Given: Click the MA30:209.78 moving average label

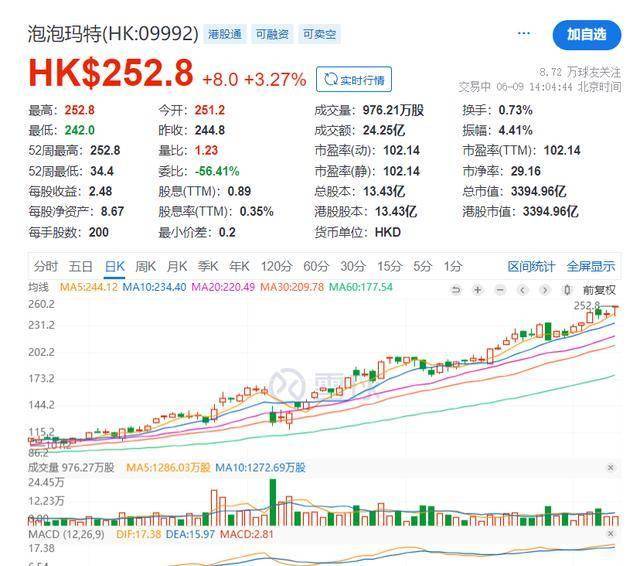Looking at the screenshot, I should pos(292,287).
